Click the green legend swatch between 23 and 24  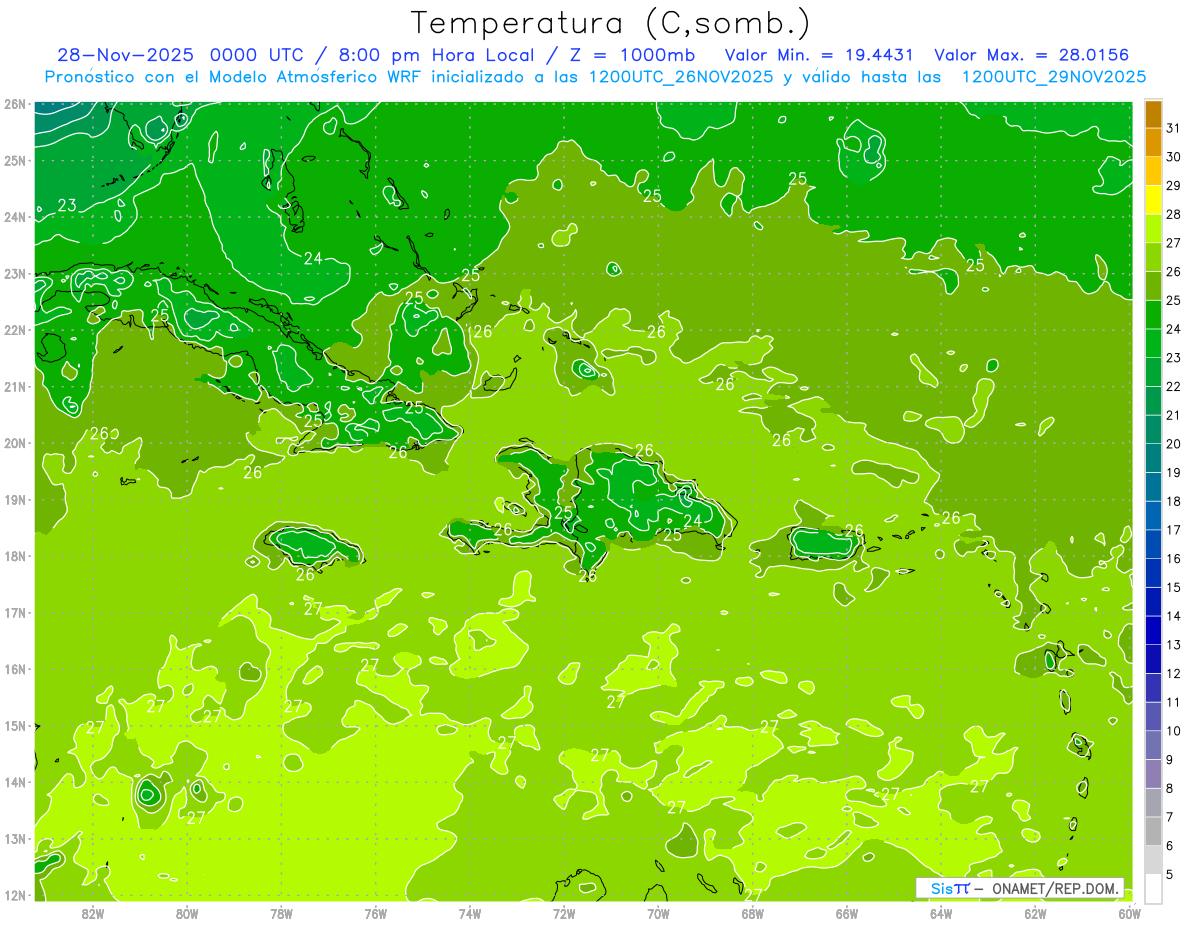[1154, 344]
